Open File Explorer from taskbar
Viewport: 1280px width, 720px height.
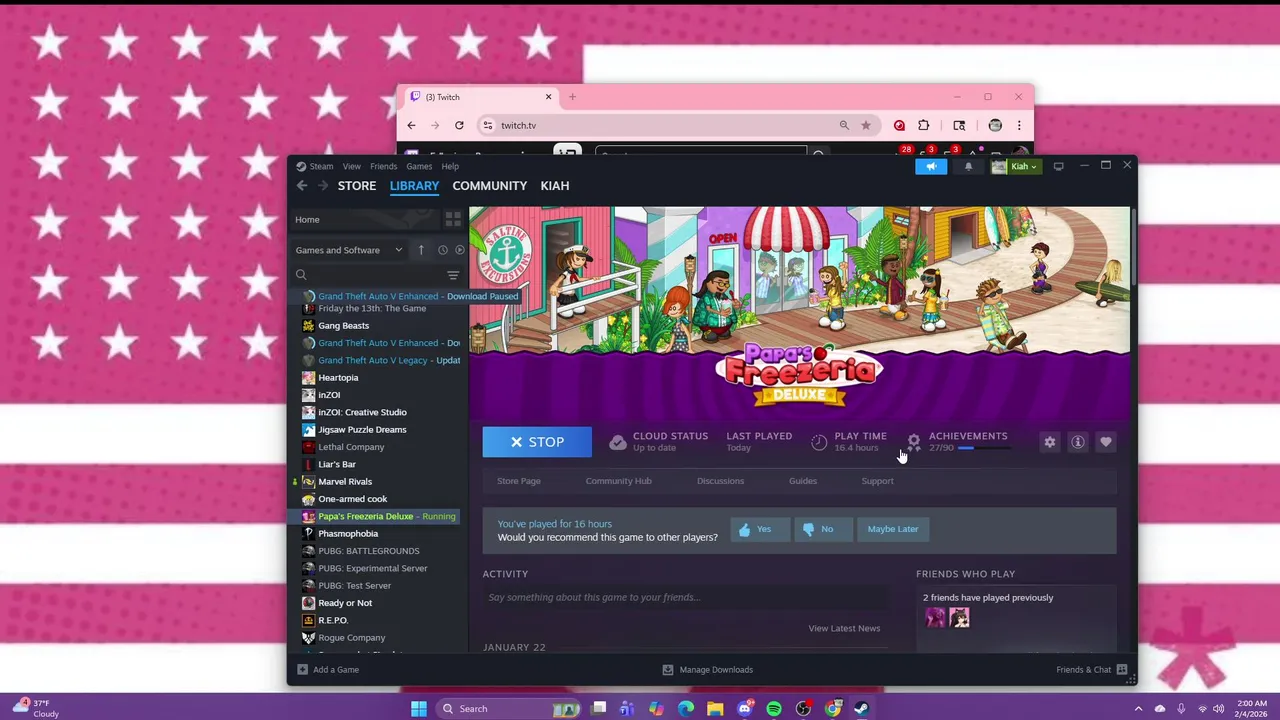pyautogui.click(x=715, y=709)
